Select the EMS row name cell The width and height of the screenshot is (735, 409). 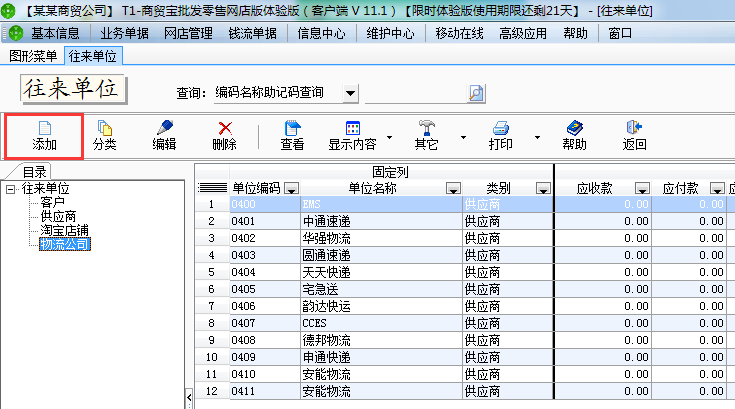click(381, 204)
